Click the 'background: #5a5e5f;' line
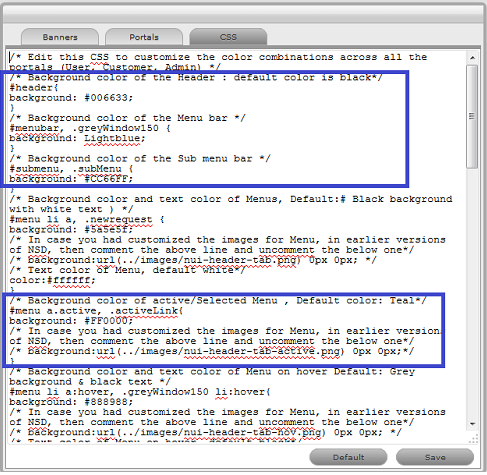This screenshot has height=475, width=487. click(x=71, y=230)
